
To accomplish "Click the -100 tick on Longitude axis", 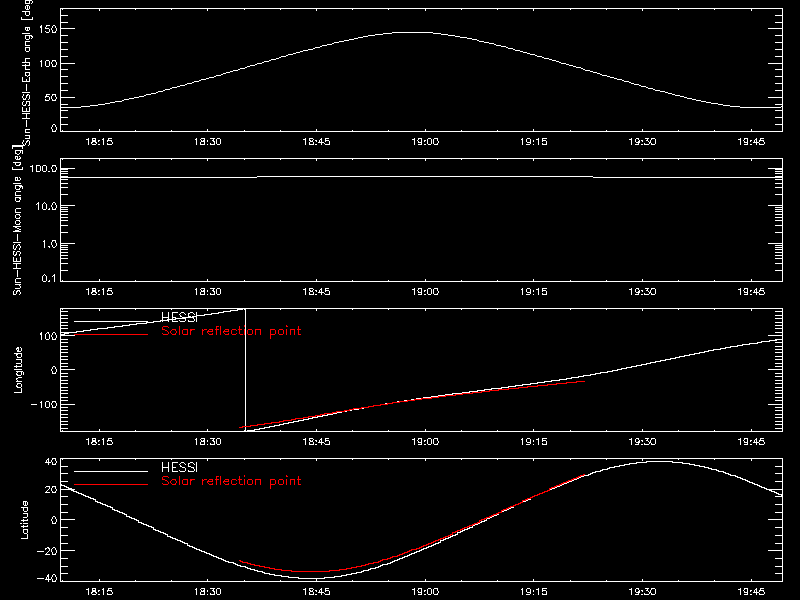I will pos(44,405).
